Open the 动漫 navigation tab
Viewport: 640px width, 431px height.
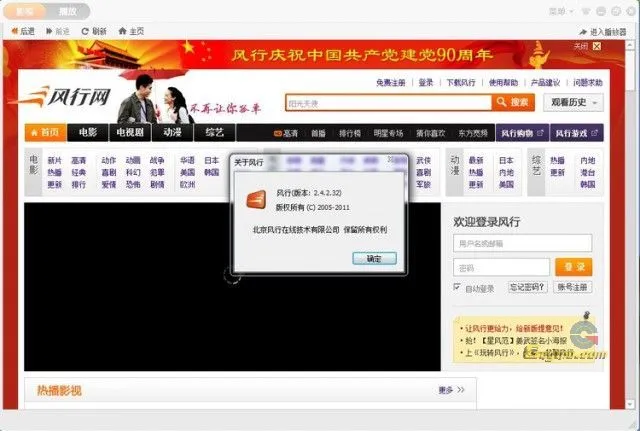click(173, 133)
